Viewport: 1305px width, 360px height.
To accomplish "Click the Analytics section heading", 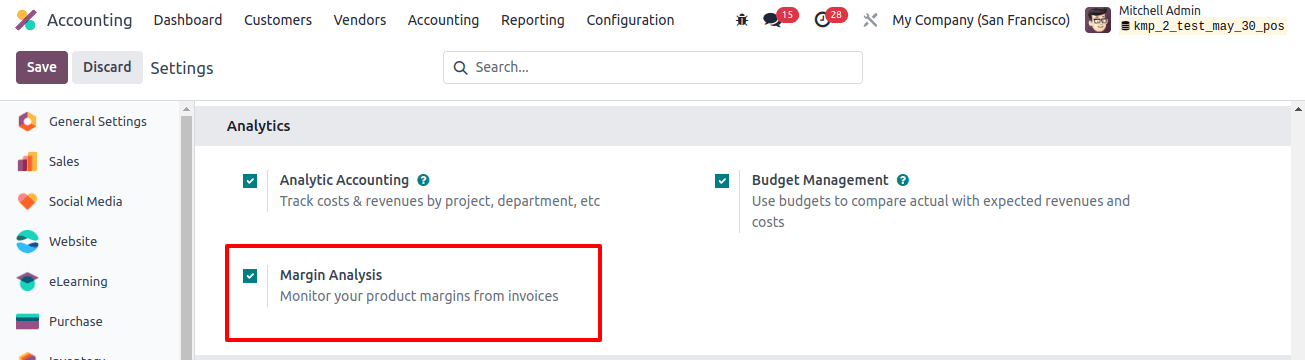I will pos(258,126).
